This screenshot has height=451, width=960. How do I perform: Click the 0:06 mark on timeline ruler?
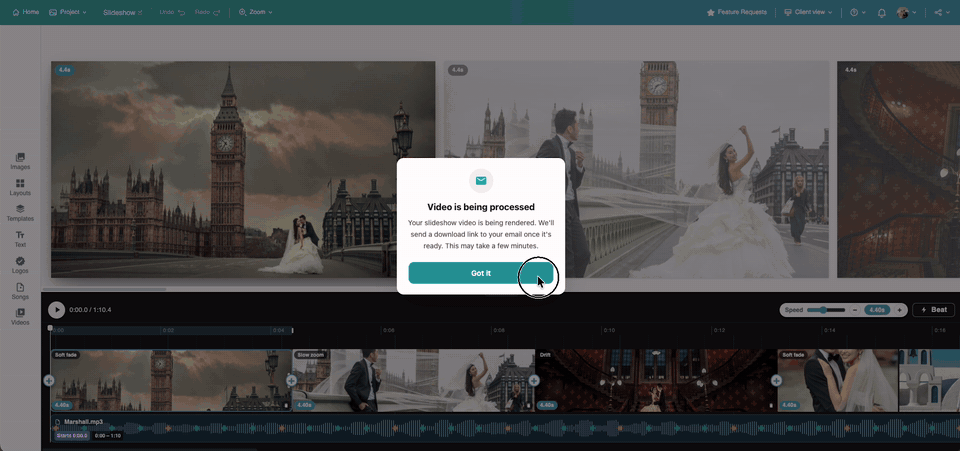click(x=389, y=330)
